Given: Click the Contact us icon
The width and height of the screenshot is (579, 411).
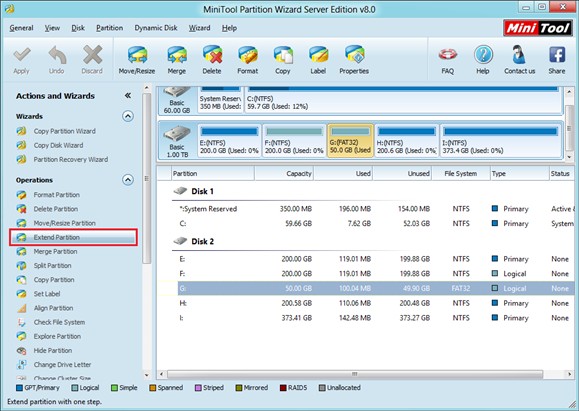Looking at the screenshot, I should point(519,55).
